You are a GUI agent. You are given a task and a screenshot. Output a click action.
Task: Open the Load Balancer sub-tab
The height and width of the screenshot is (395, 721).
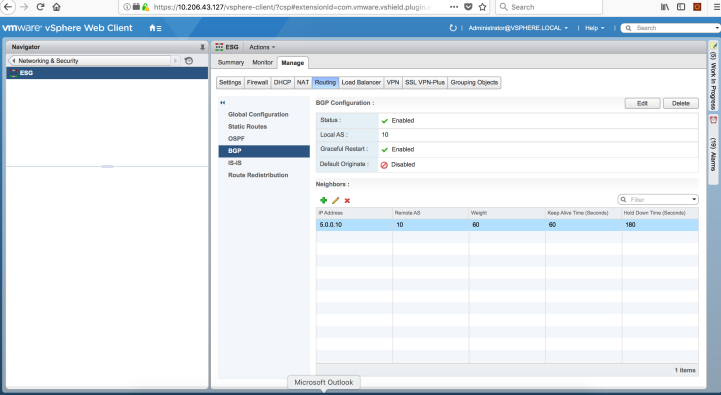pos(361,82)
